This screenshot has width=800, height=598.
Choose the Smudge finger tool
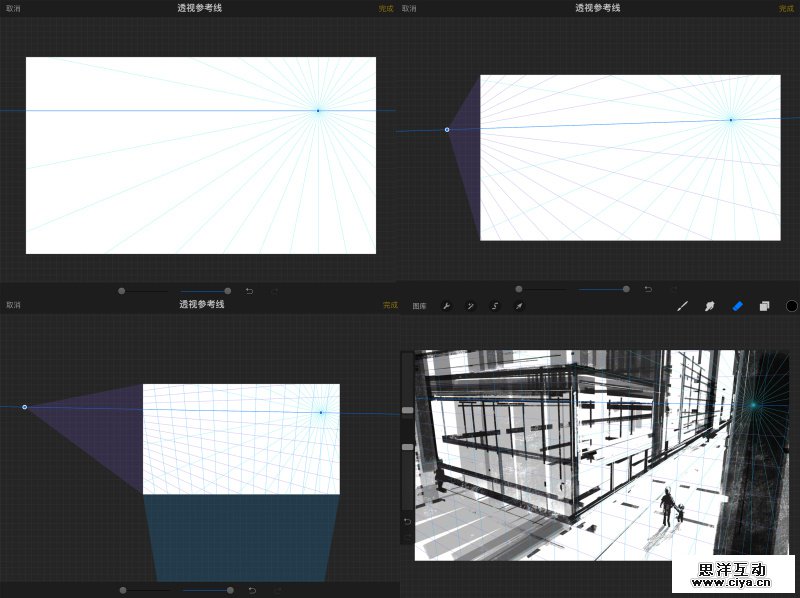click(x=710, y=306)
